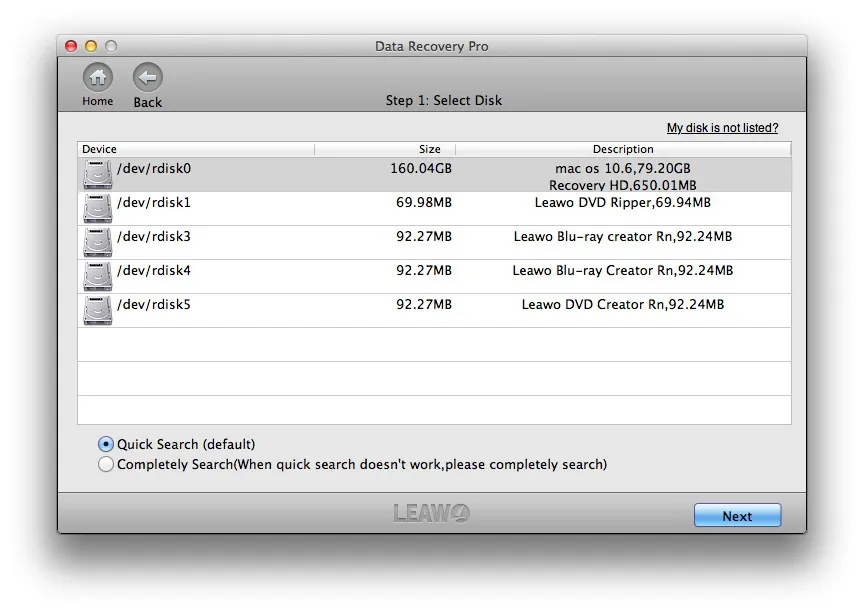
Task: Select the /dev/rdisk4 drive icon
Action: point(98,276)
